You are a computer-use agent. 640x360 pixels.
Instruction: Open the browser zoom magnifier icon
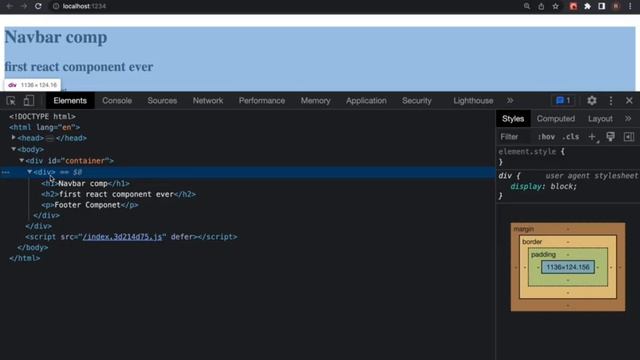click(x=527, y=6)
